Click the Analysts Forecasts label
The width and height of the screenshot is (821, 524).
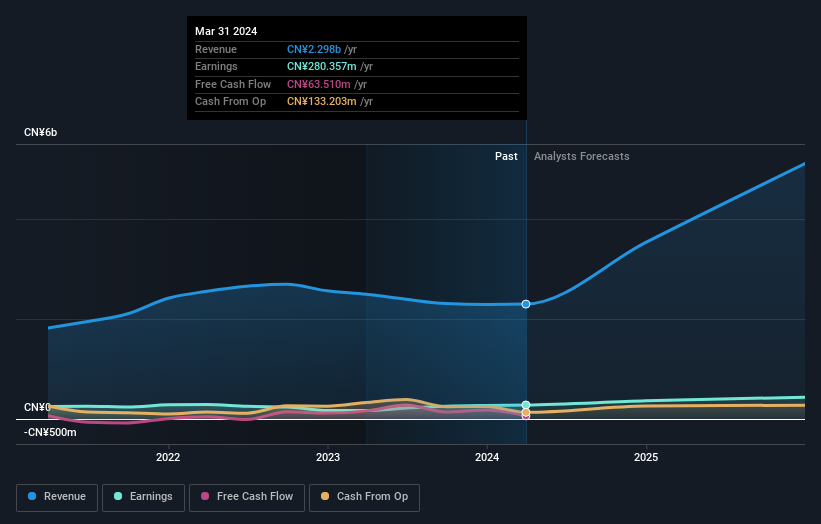click(x=582, y=156)
